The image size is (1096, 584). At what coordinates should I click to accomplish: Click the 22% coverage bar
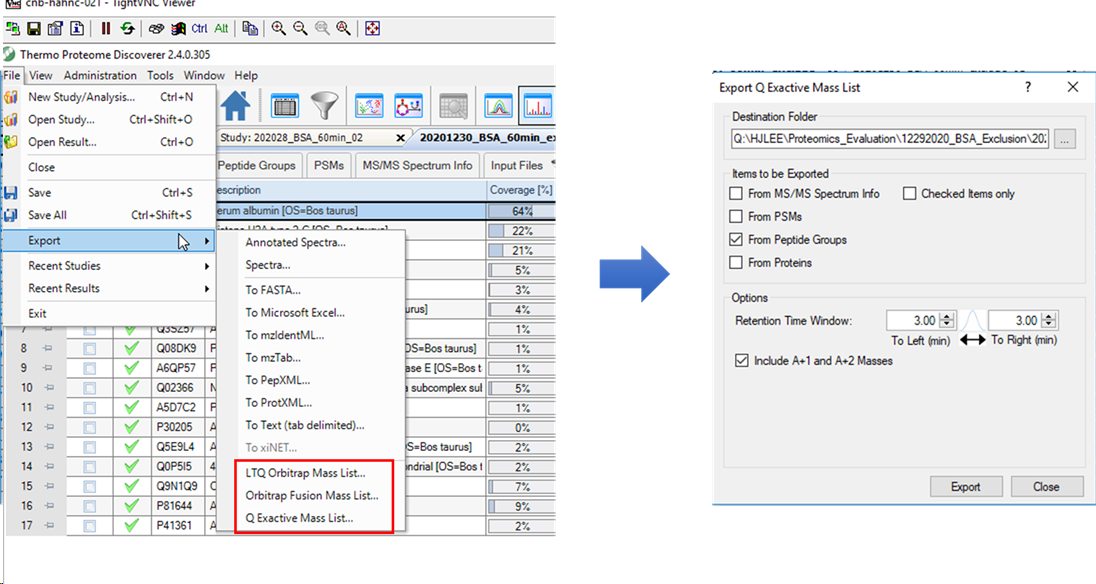pos(521,231)
